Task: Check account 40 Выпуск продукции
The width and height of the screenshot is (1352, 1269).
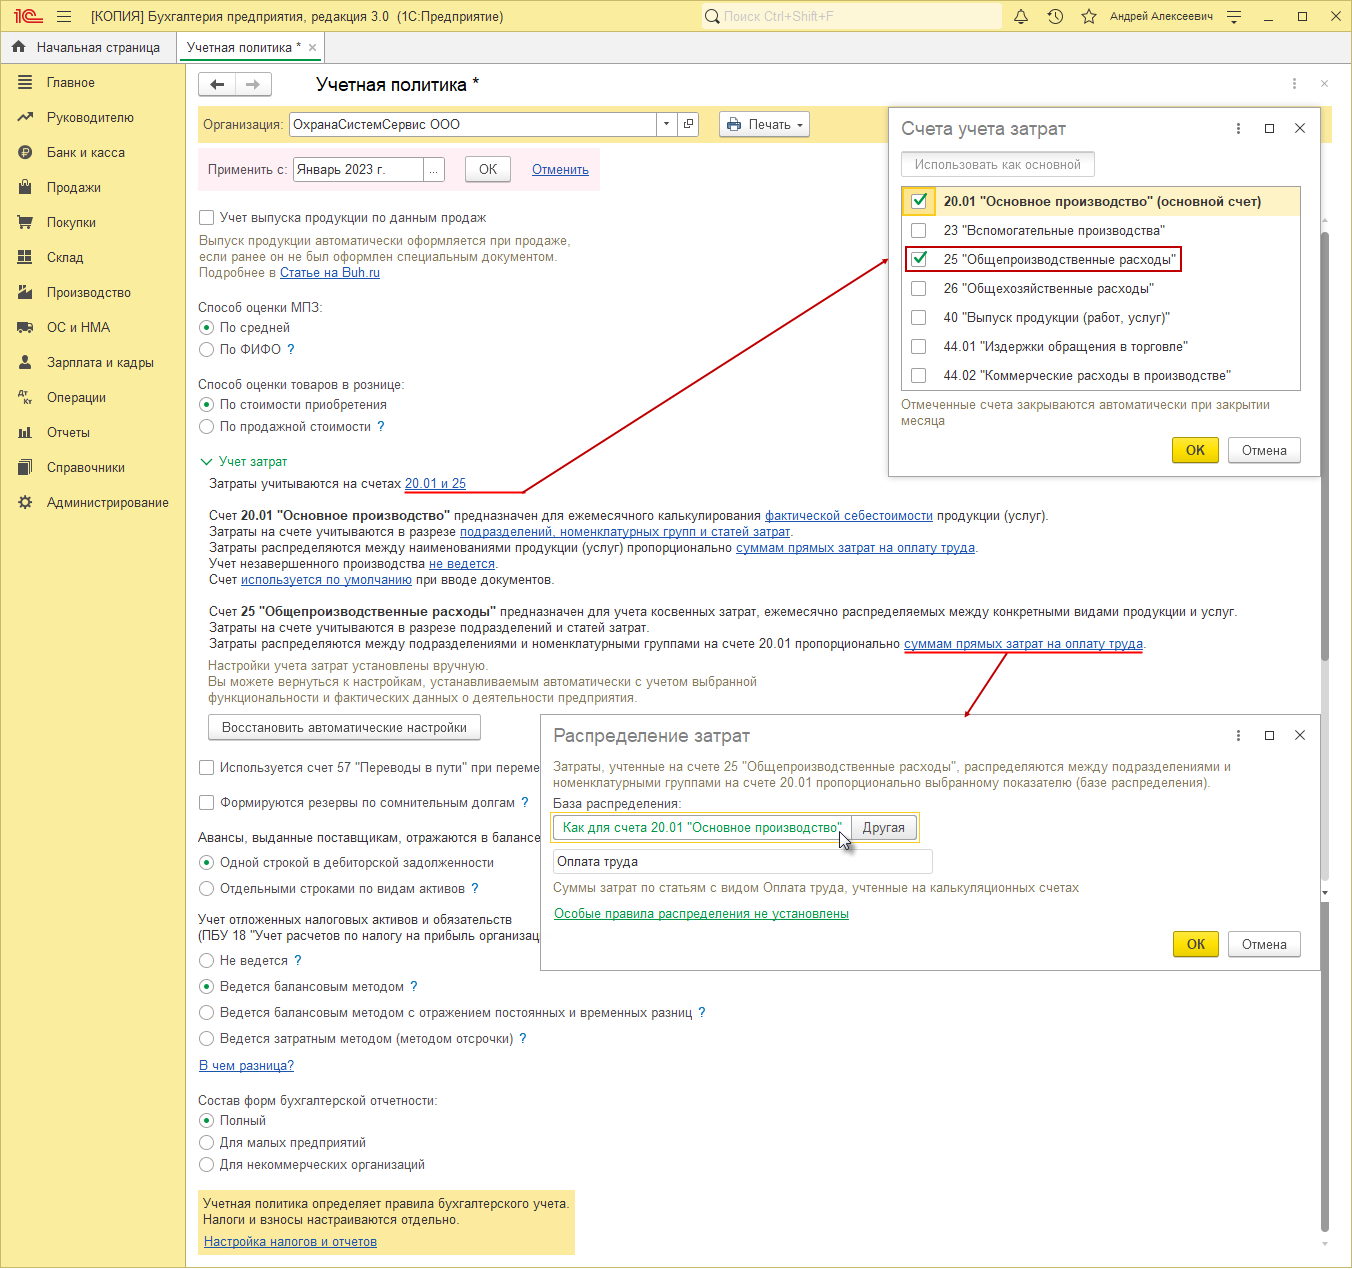Action: (919, 318)
